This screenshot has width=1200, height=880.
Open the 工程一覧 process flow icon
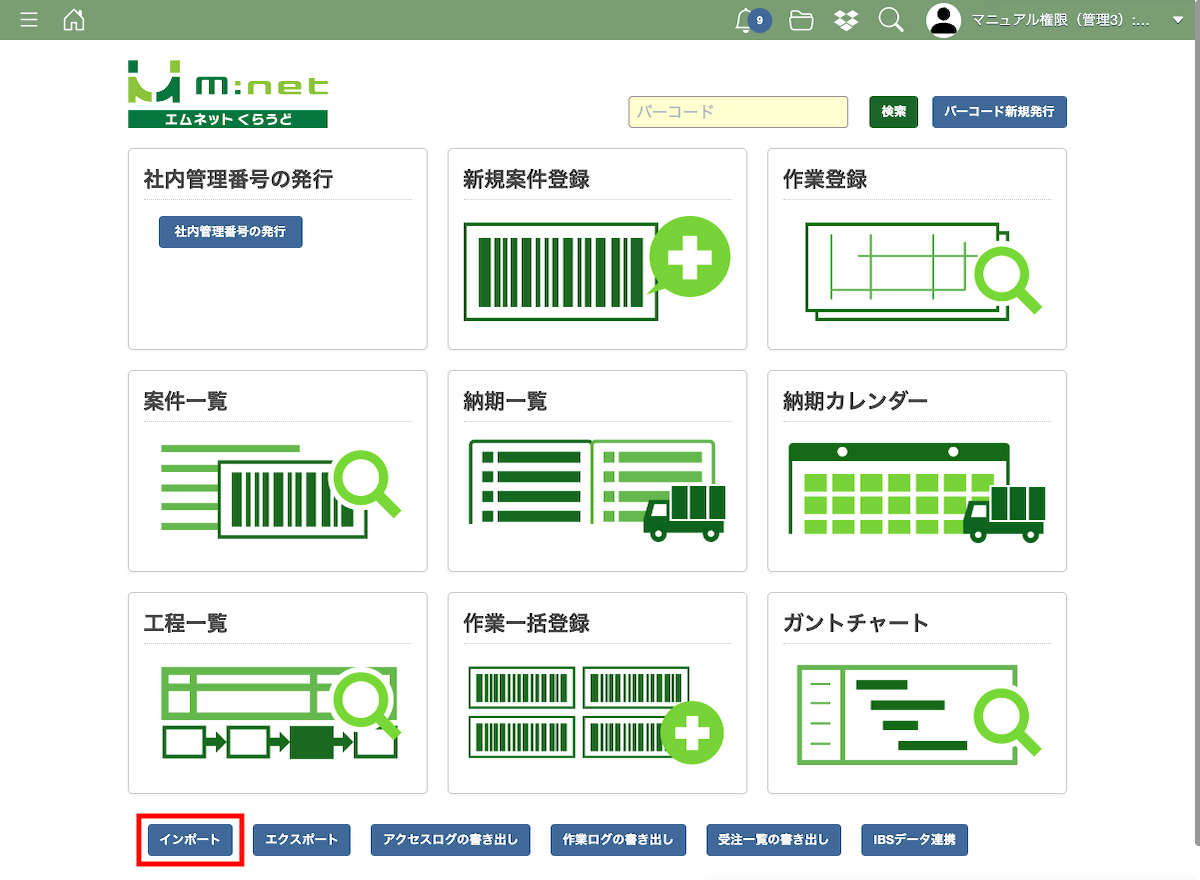(279, 713)
